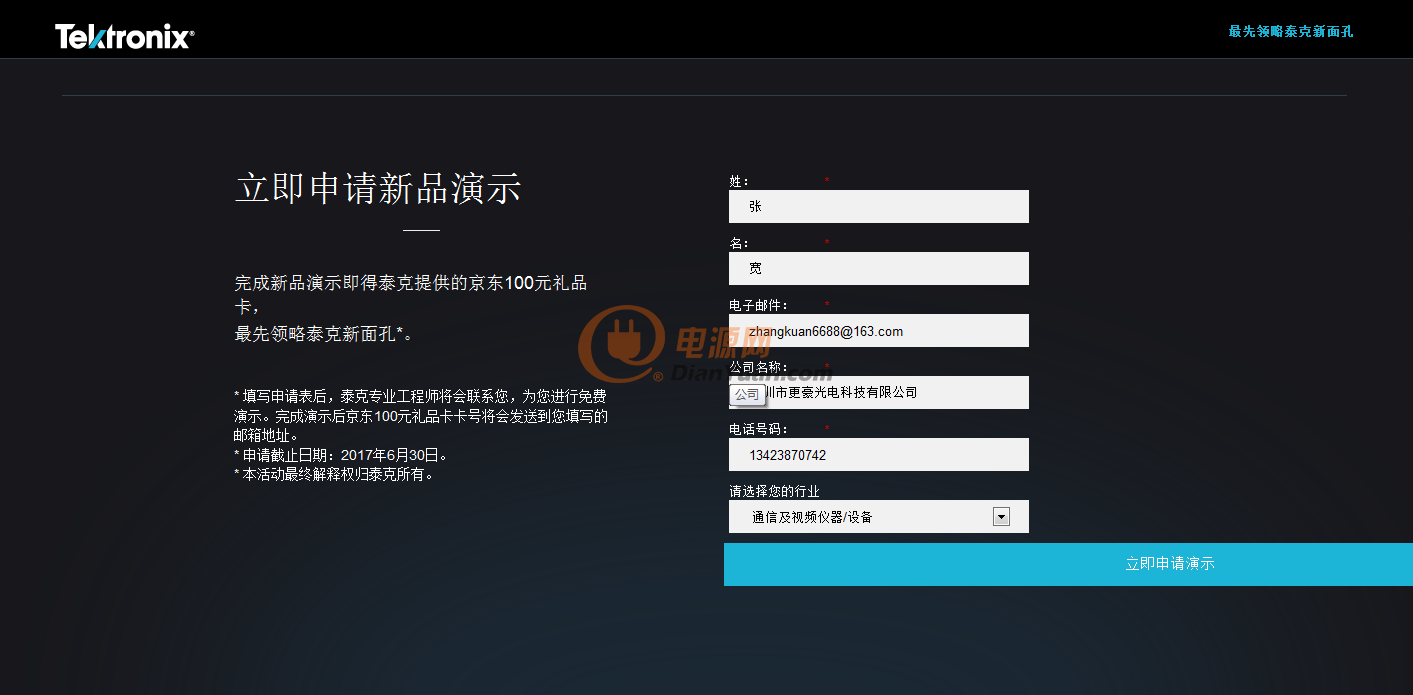
Task: Click the 本活动最终解释权归泰克所有 note
Action: tap(334, 474)
